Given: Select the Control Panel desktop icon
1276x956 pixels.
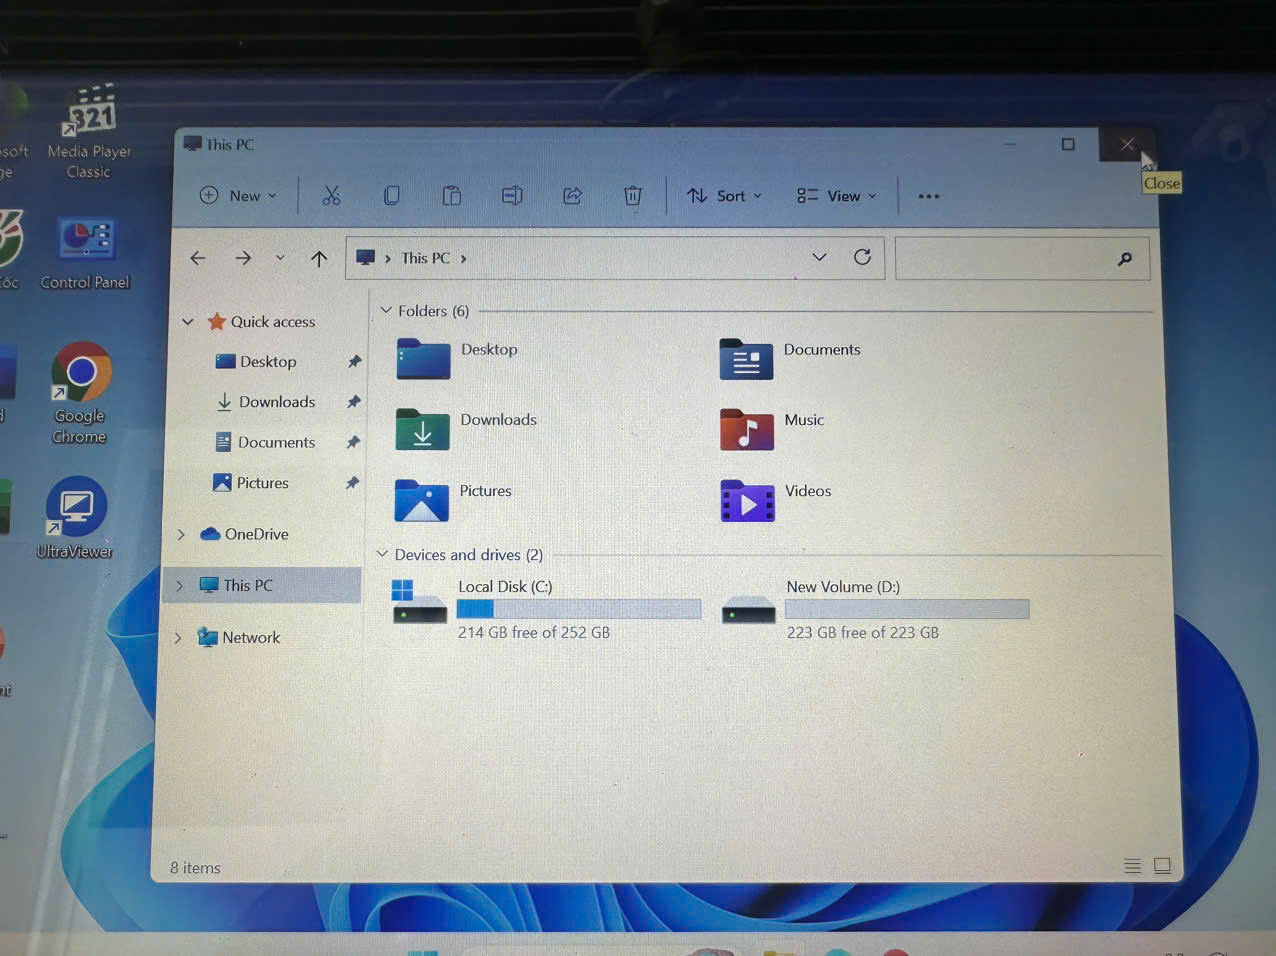Looking at the screenshot, I should 85,254.
